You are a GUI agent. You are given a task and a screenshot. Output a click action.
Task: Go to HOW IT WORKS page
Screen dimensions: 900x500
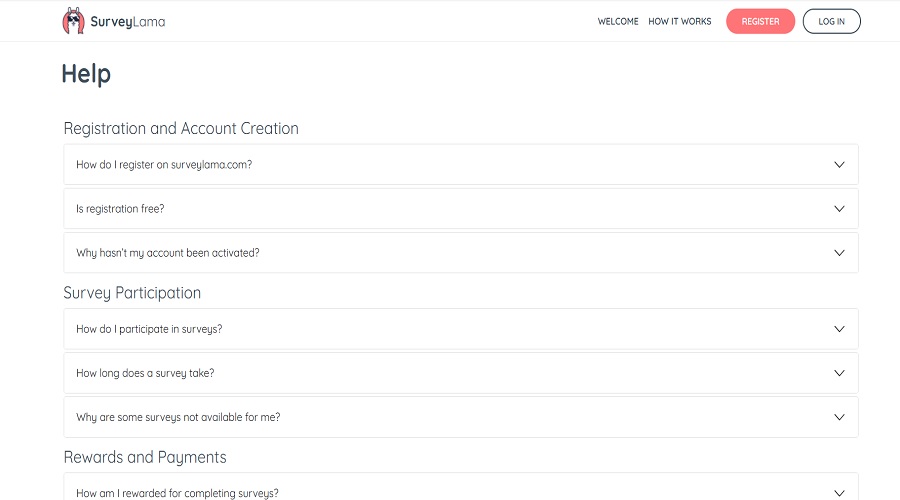click(680, 22)
